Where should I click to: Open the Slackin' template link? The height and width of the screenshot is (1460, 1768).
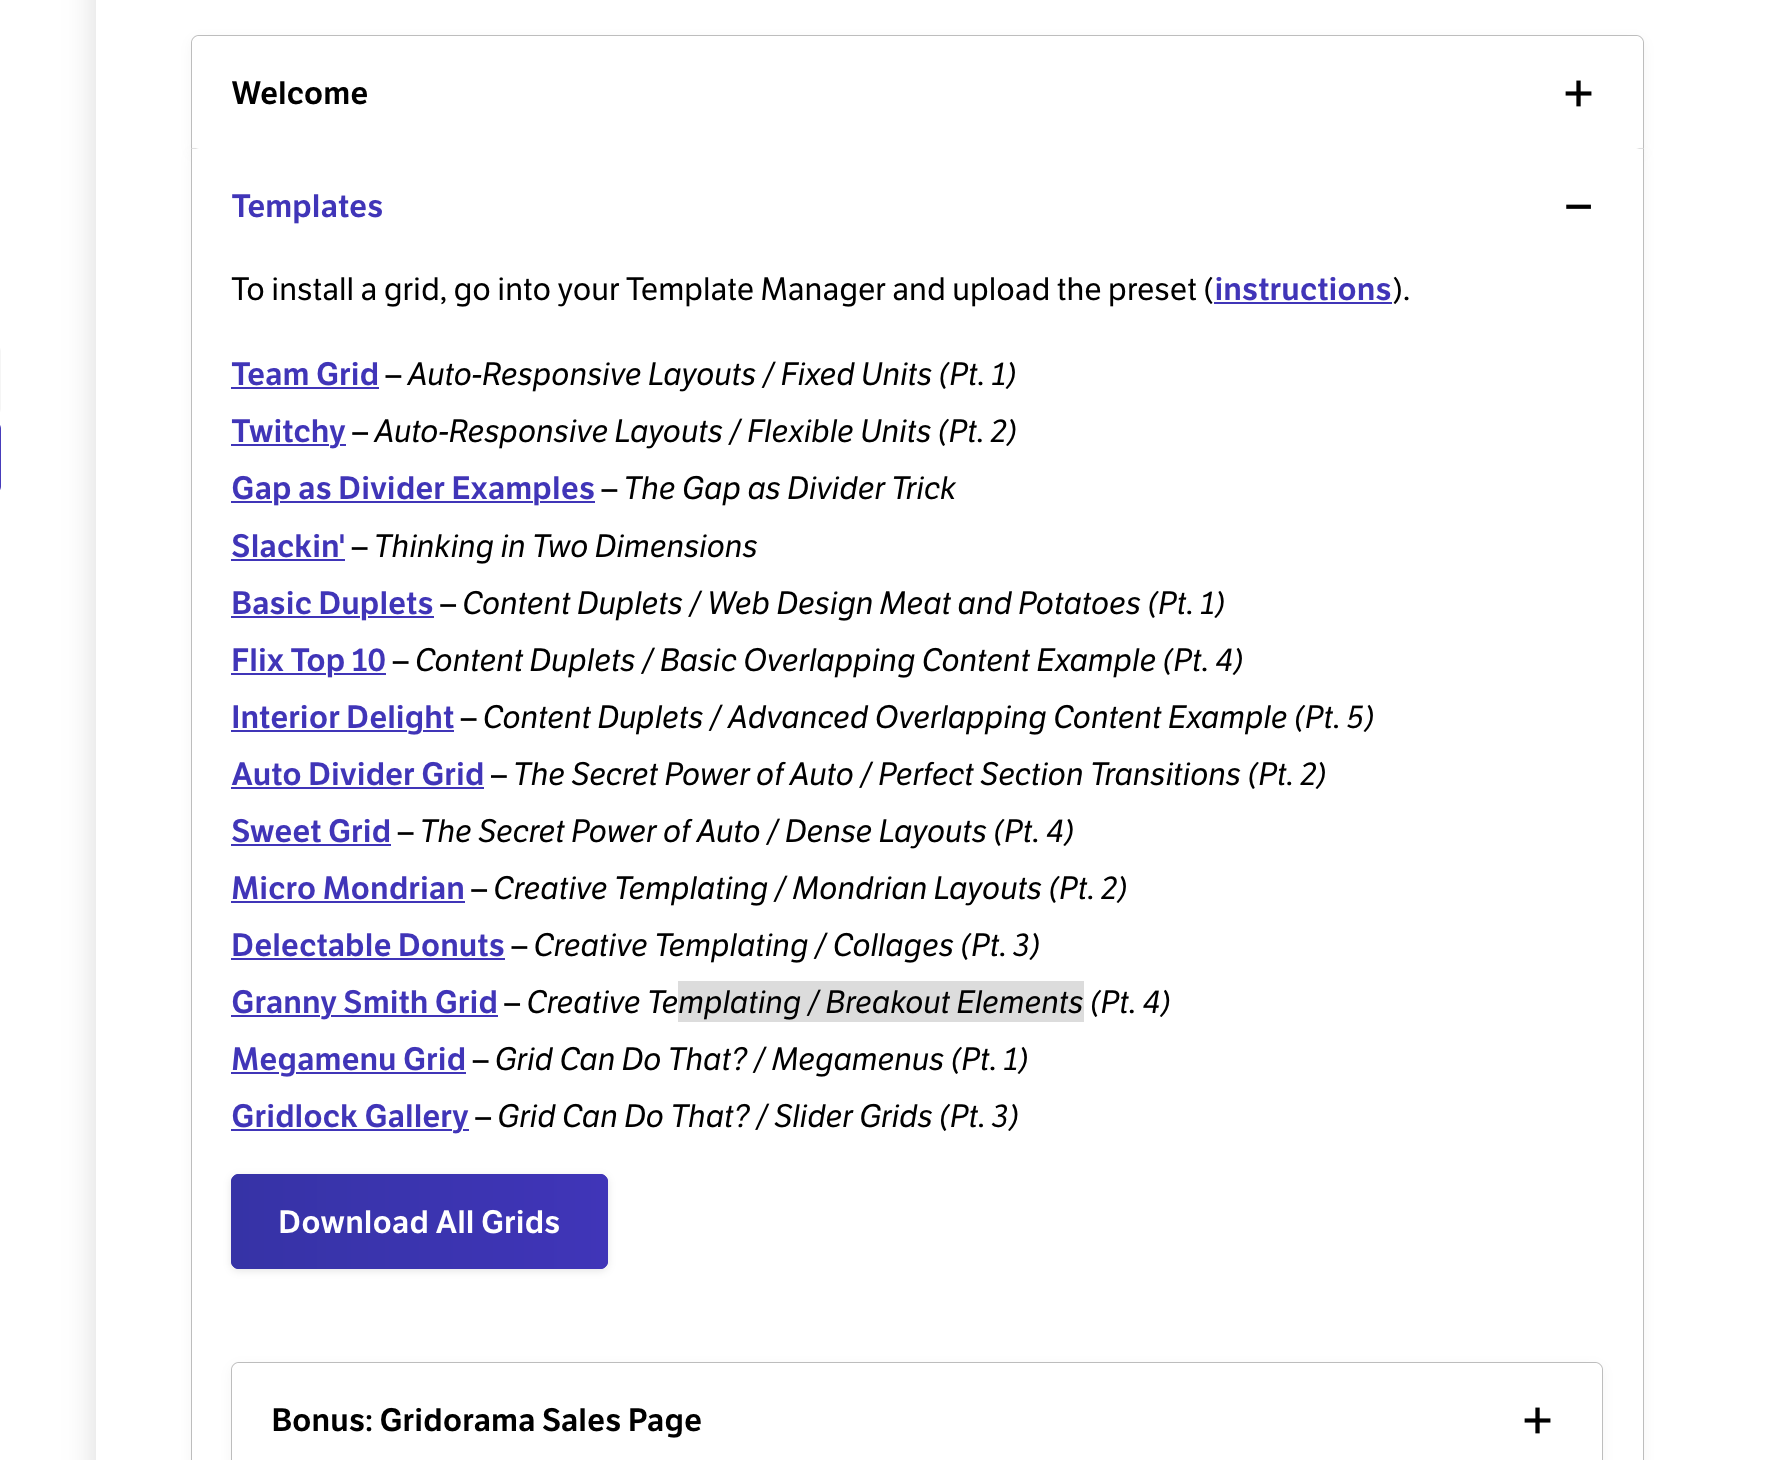click(288, 546)
